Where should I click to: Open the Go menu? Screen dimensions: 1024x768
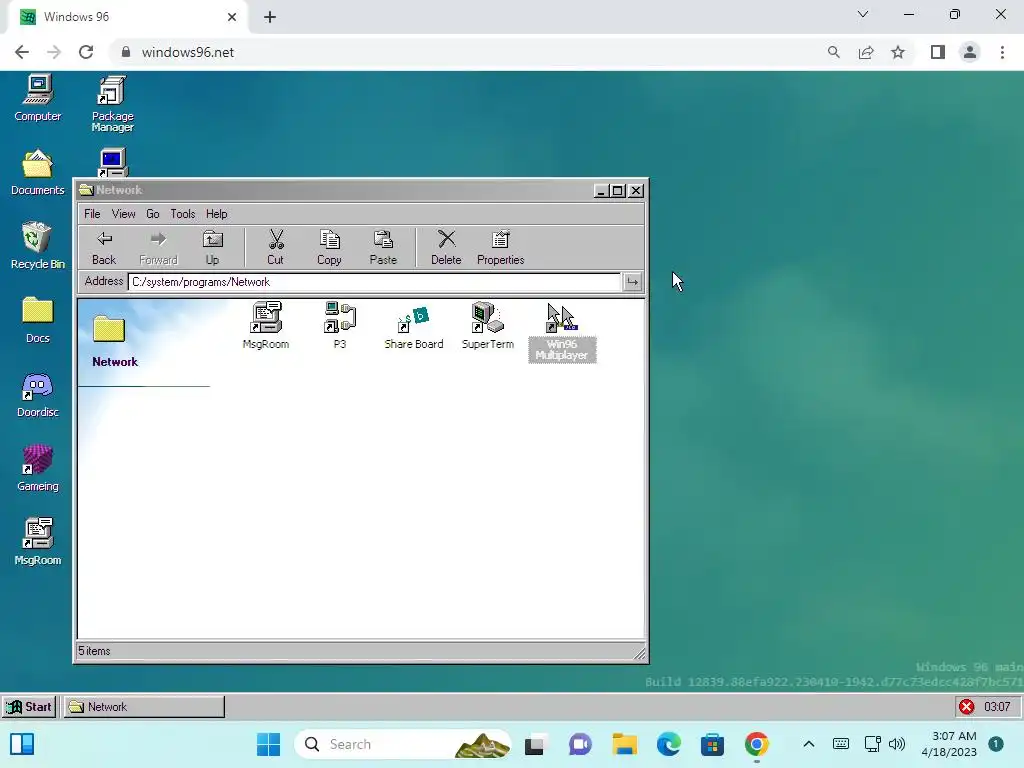[x=153, y=214]
